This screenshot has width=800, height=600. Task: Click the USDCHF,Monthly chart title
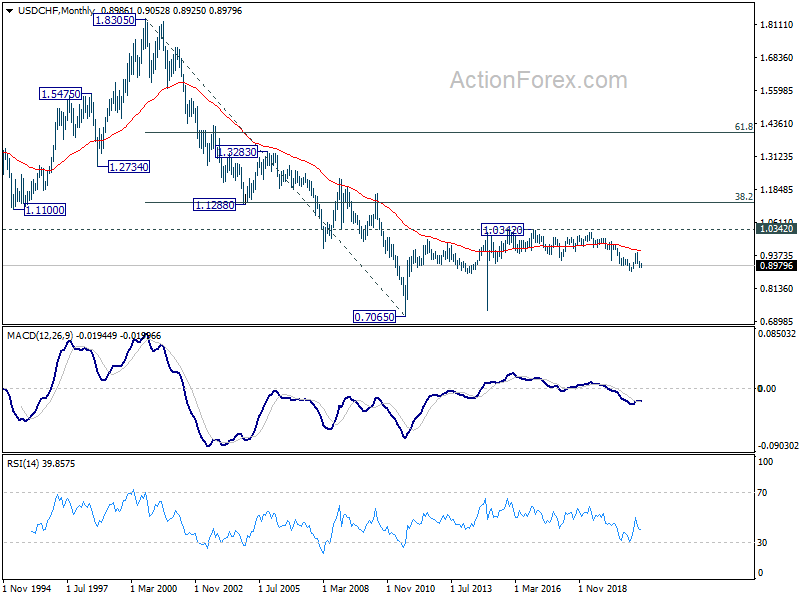pos(46,10)
